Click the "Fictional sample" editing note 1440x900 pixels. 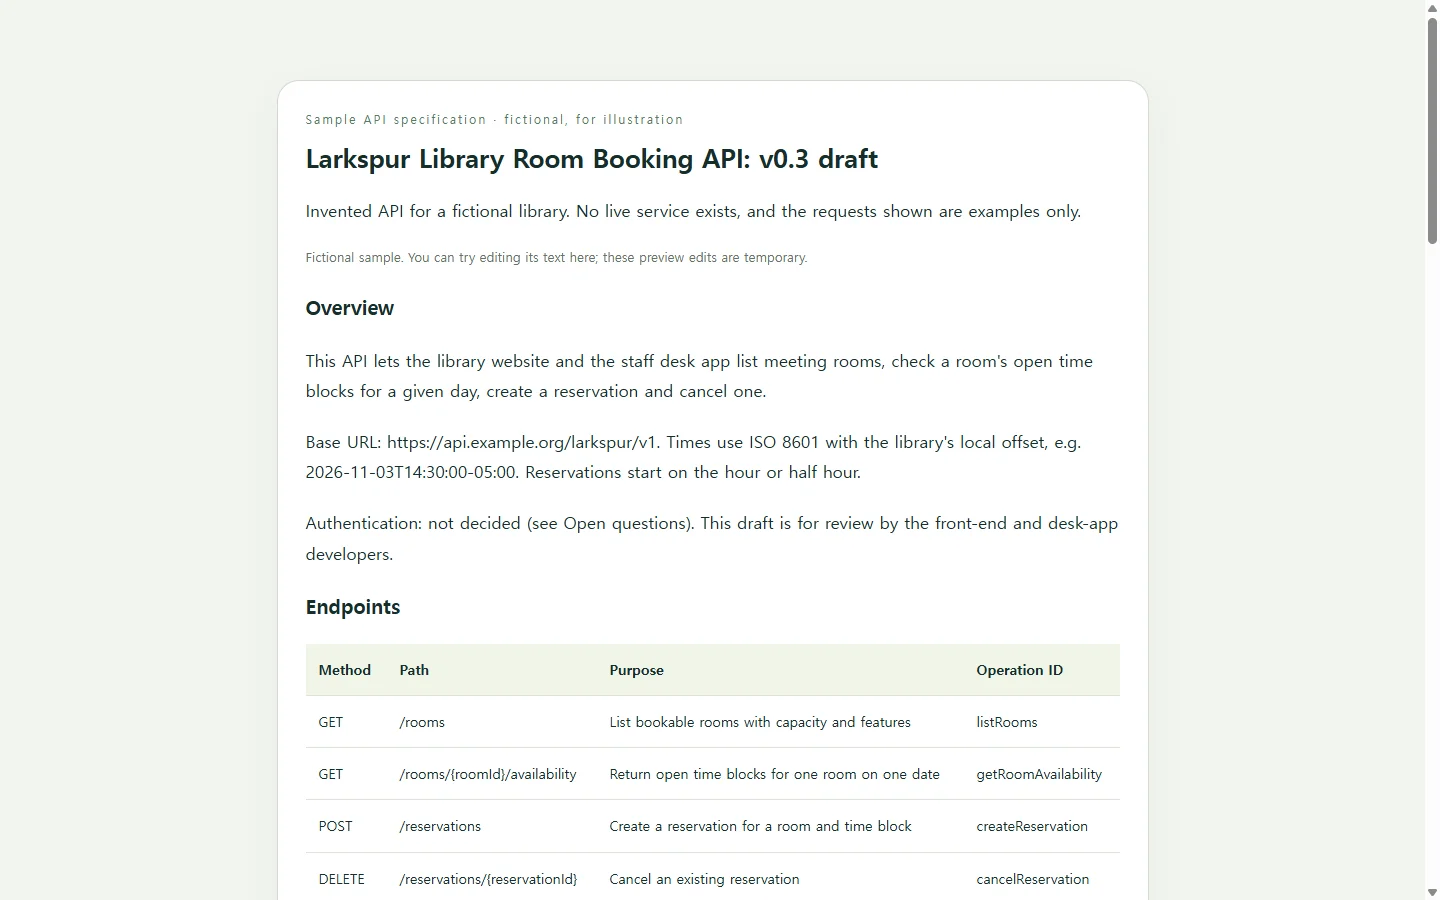(556, 258)
